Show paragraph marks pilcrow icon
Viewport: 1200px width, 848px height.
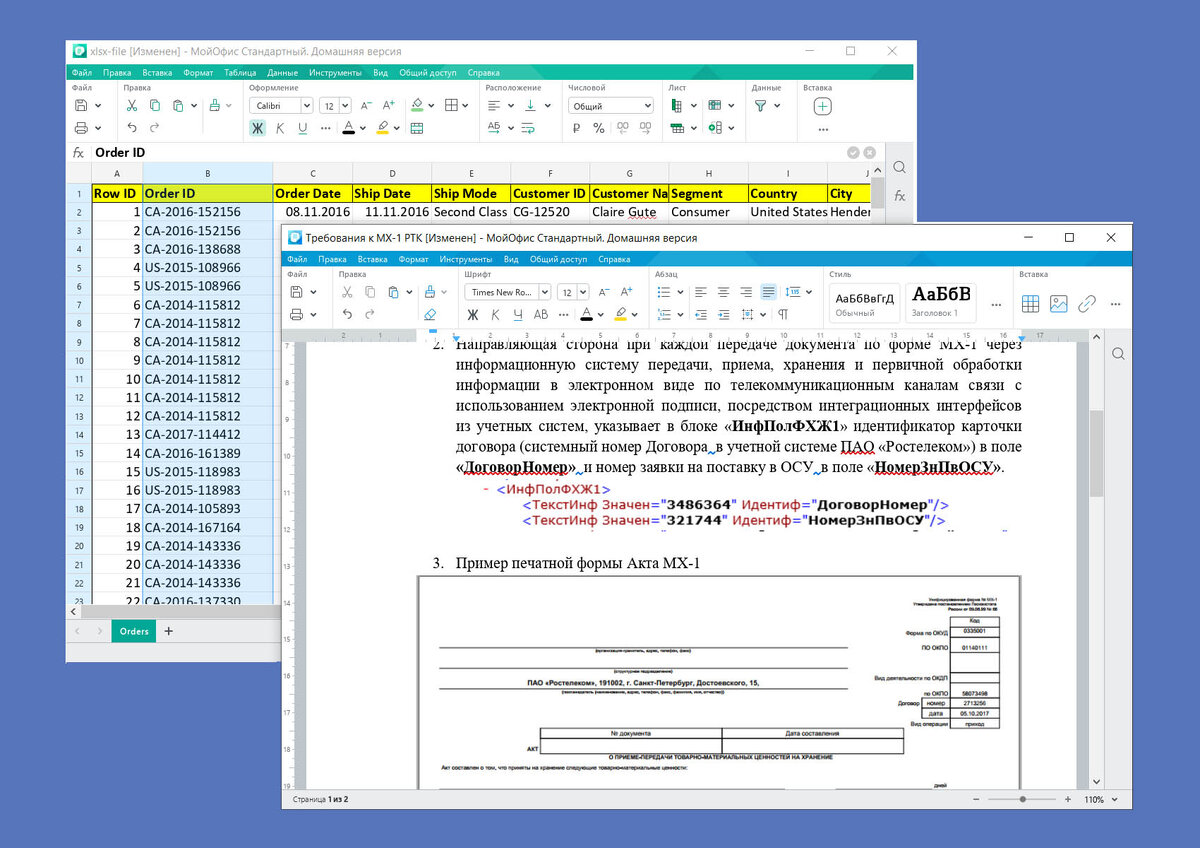(783, 314)
